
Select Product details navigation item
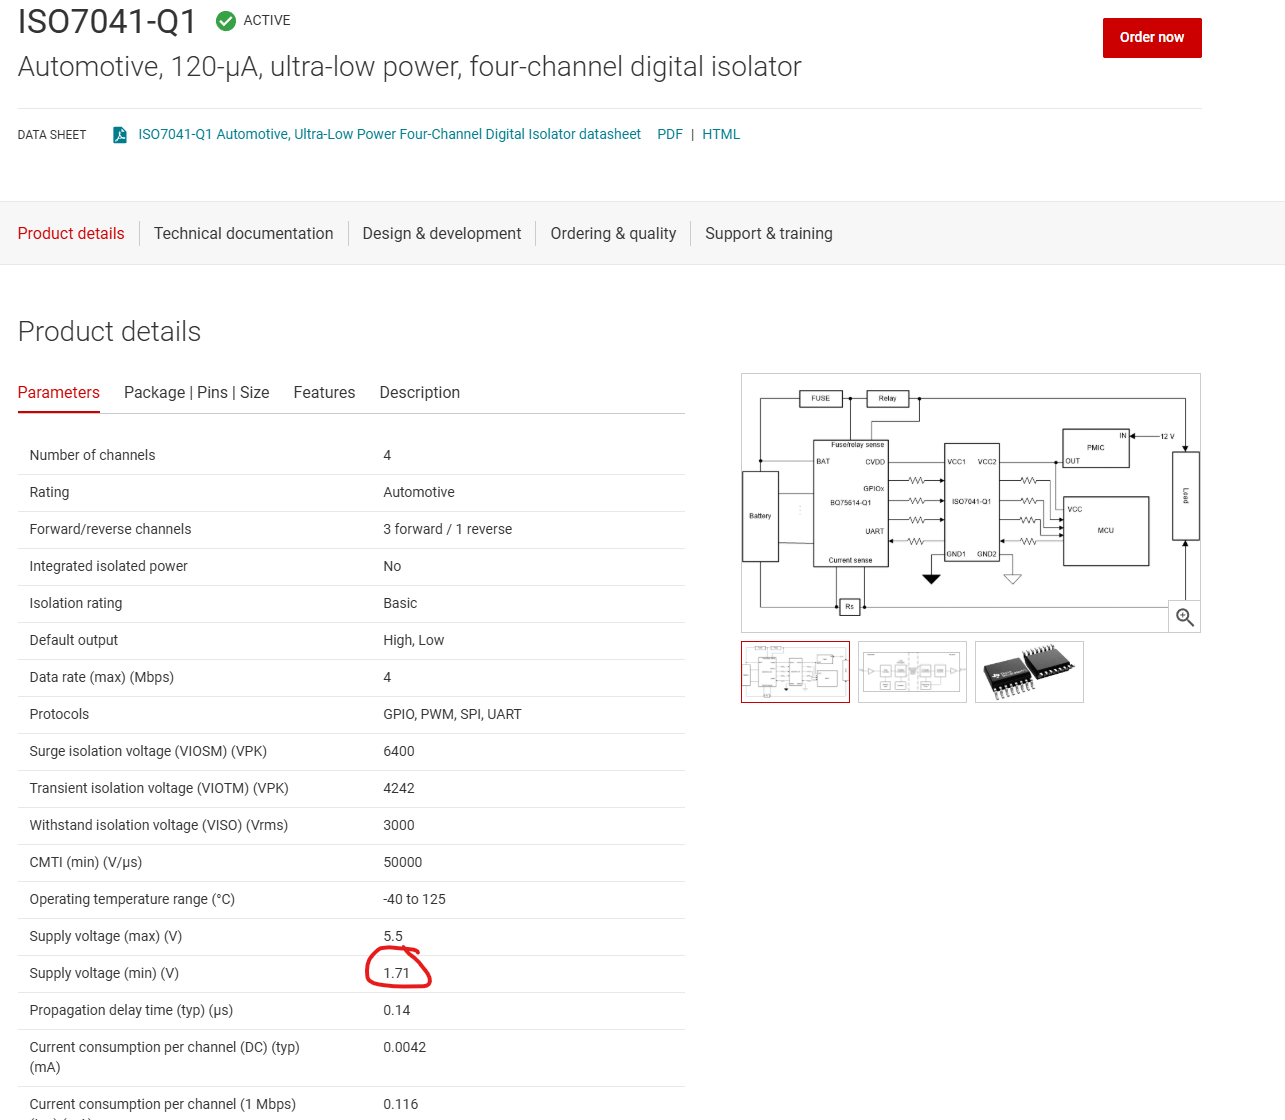coord(71,233)
